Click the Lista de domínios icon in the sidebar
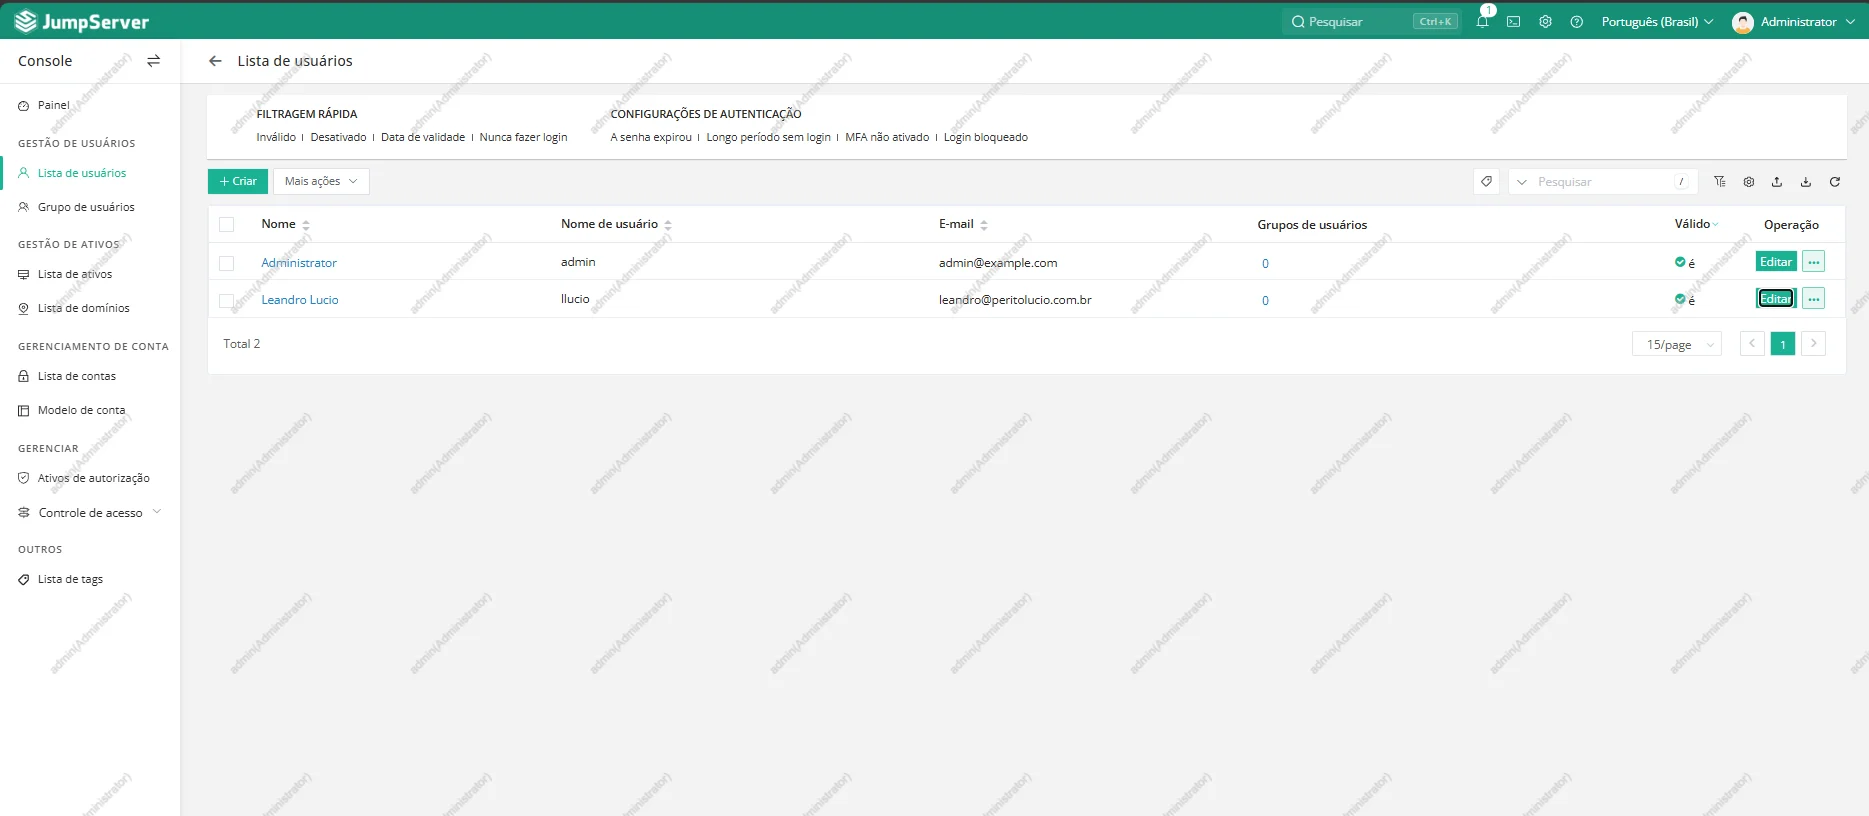The height and width of the screenshot is (816, 1869). click(x=24, y=308)
